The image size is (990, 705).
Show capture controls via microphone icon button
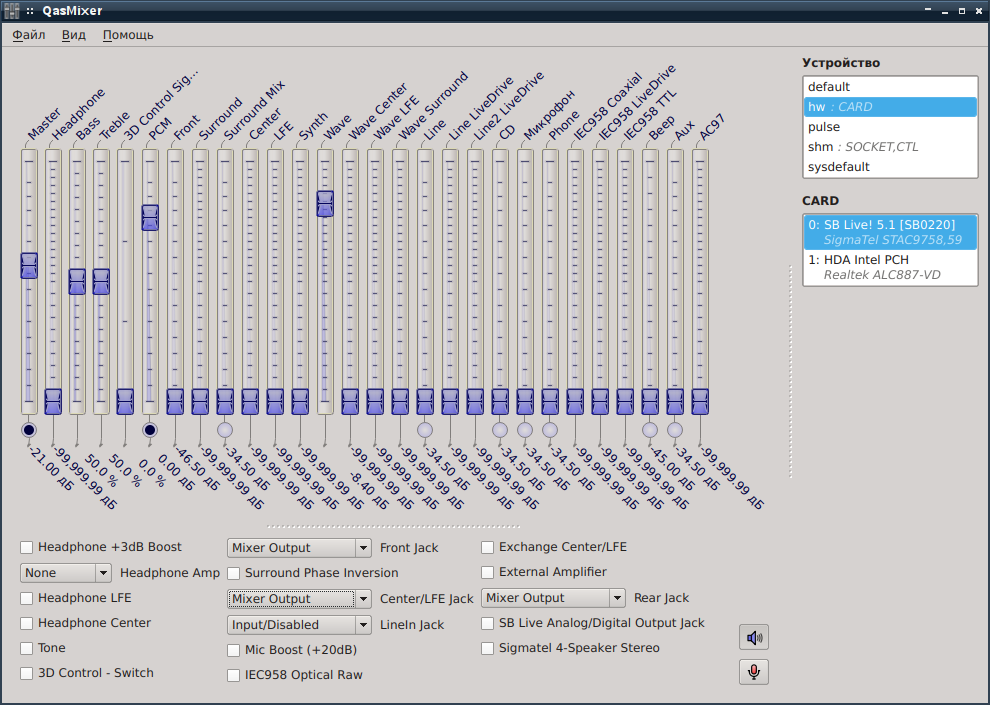pos(753,672)
